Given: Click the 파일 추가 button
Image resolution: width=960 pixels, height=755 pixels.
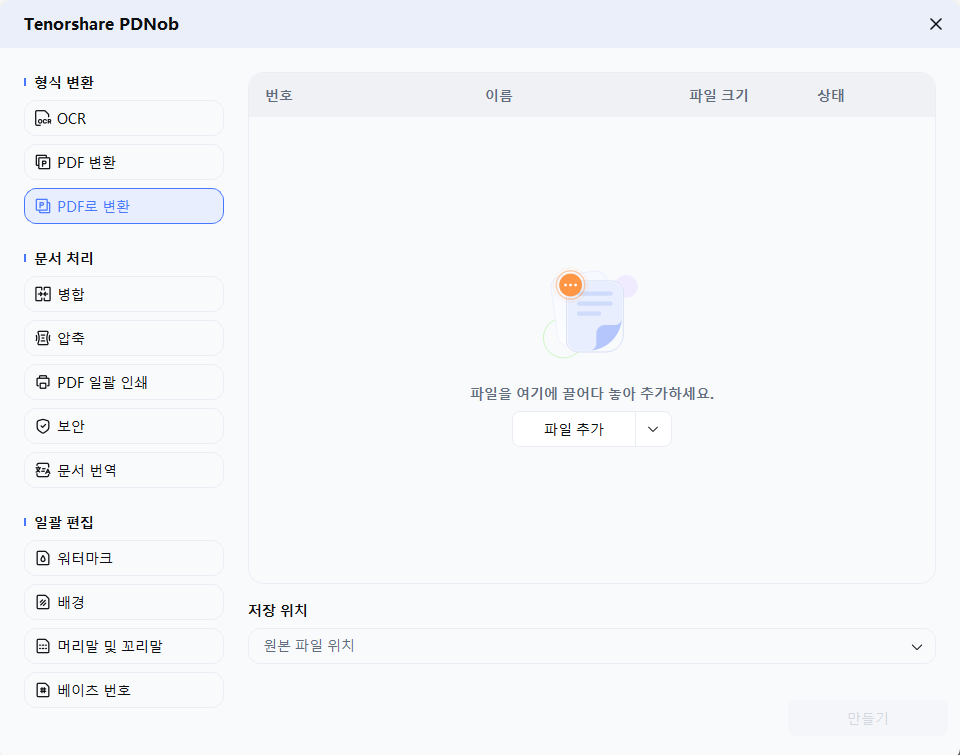Looking at the screenshot, I should 574,429.
